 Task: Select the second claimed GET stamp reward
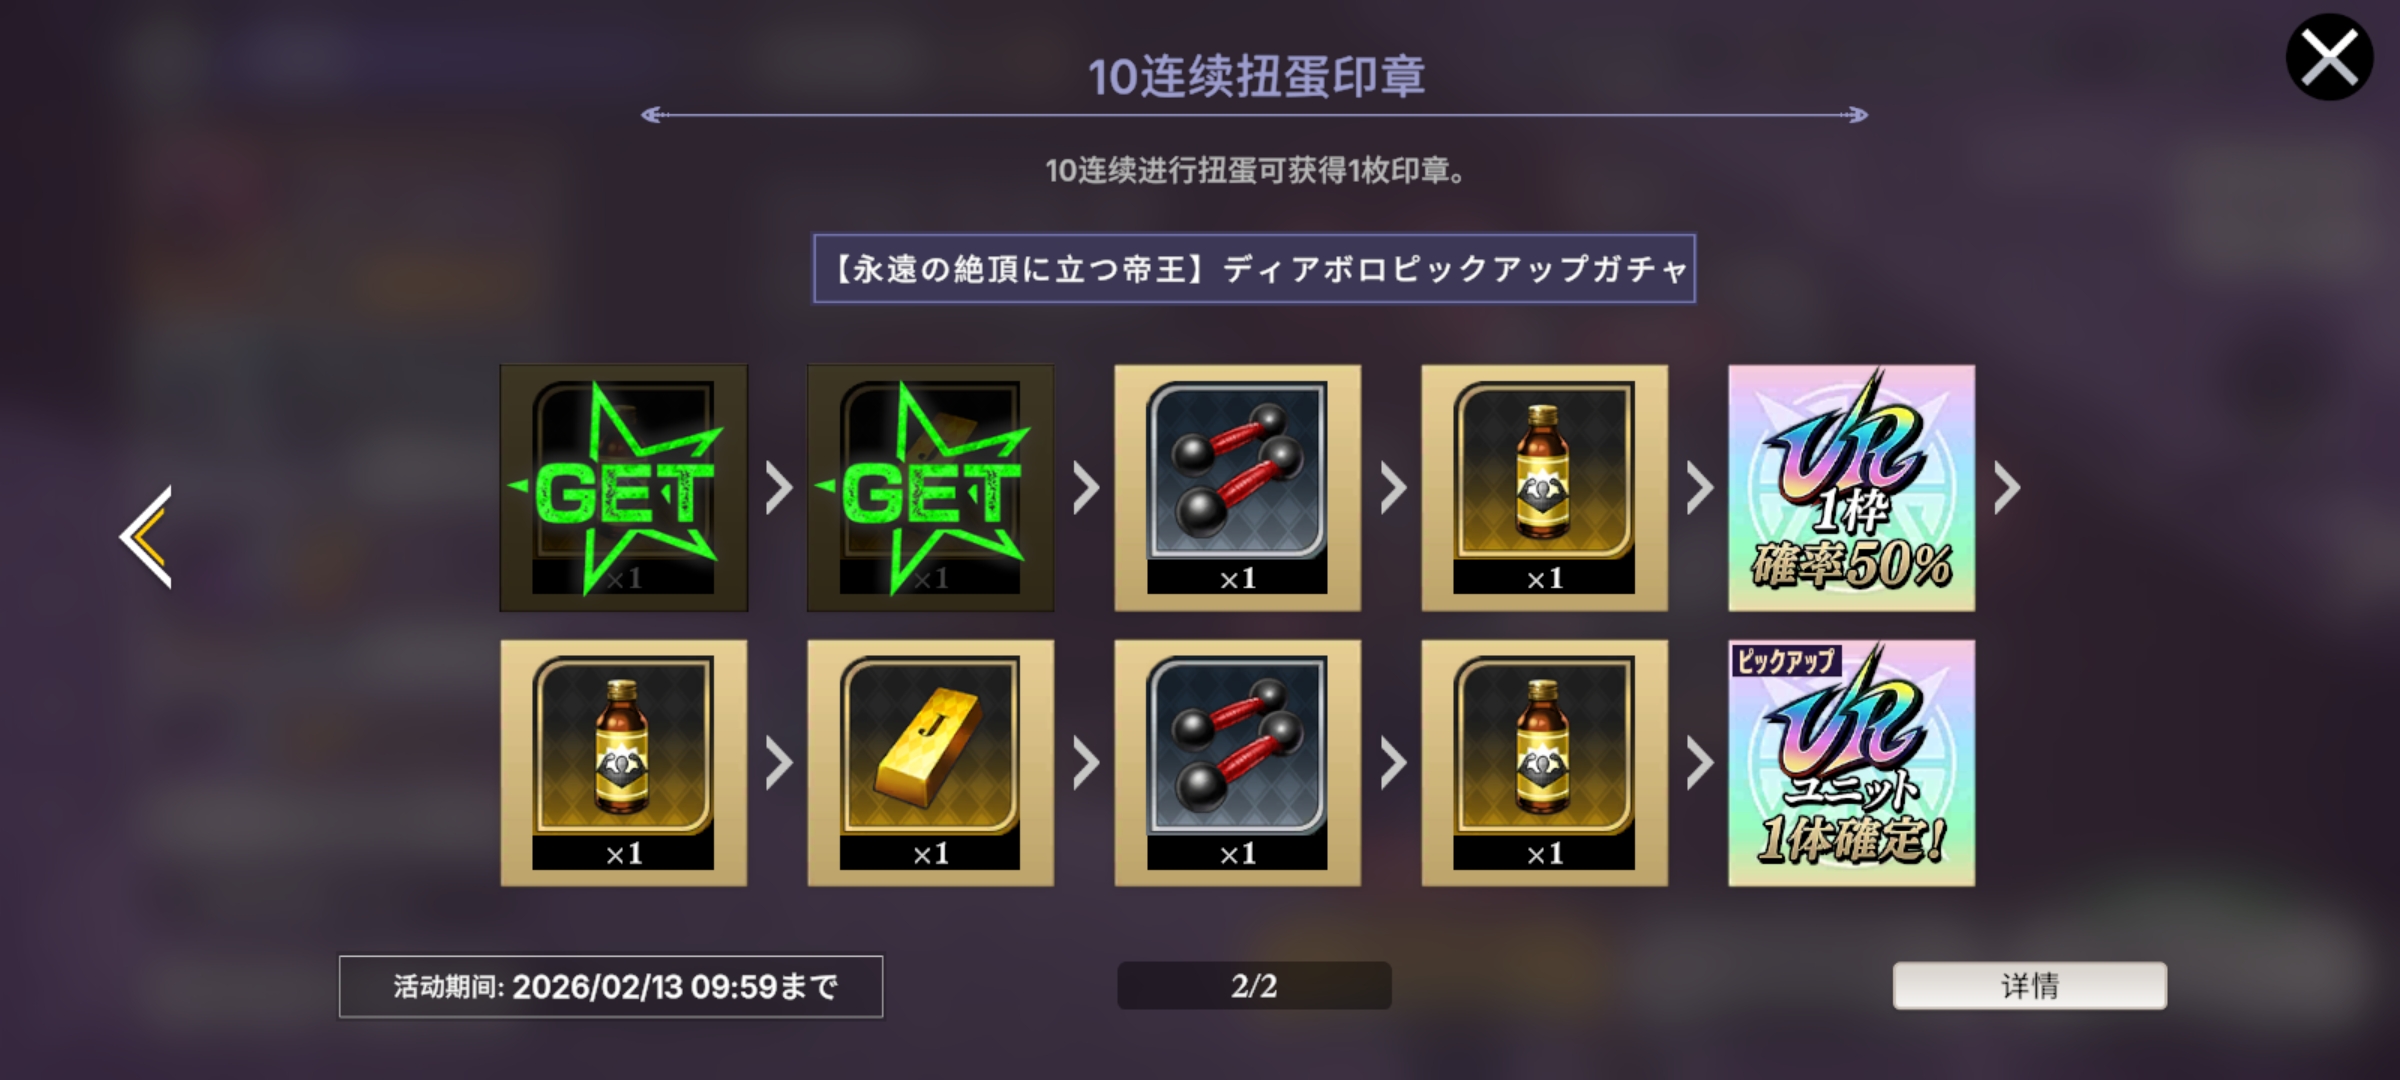coord(930,488)
